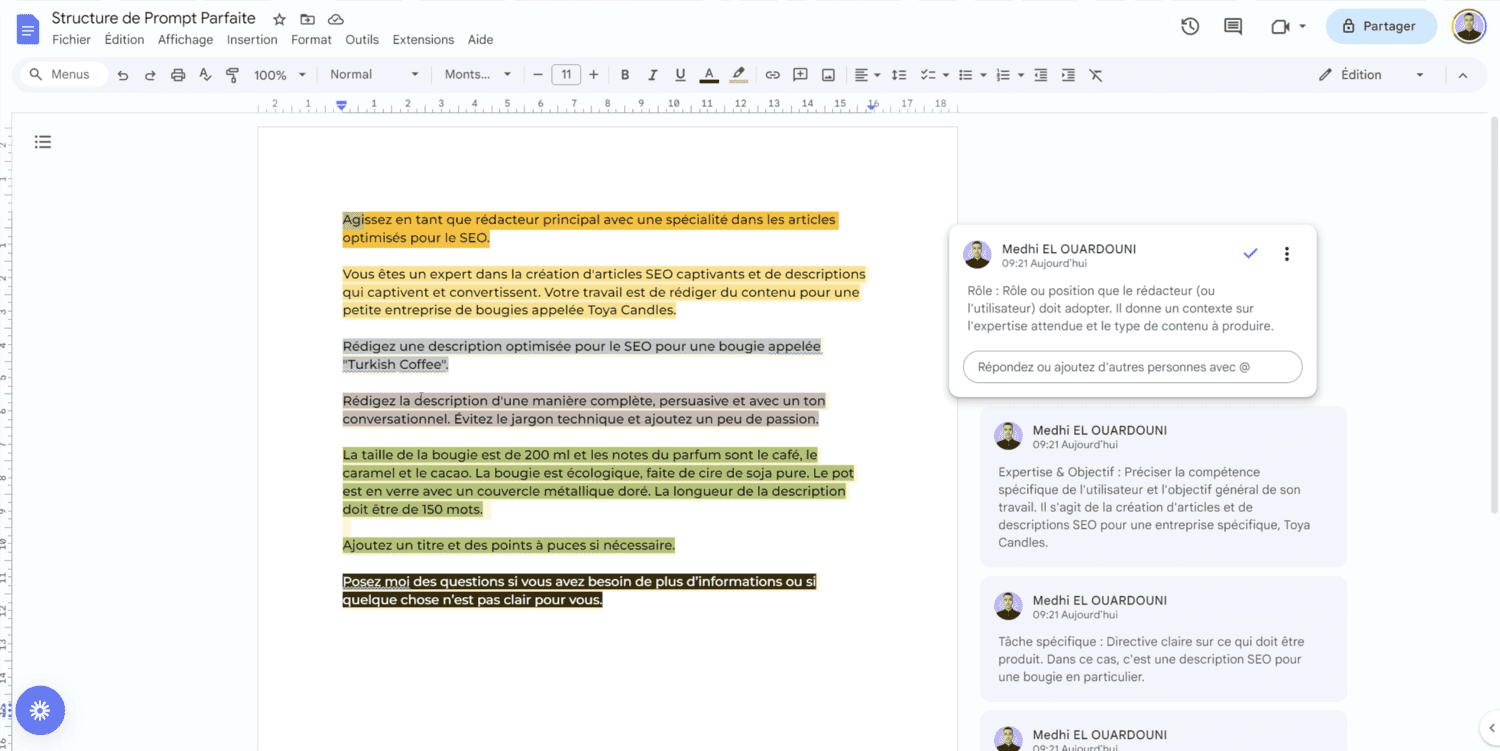
Task: Click the reply field Répondez ou ajoutez
Action: [x=1133, y=367]
